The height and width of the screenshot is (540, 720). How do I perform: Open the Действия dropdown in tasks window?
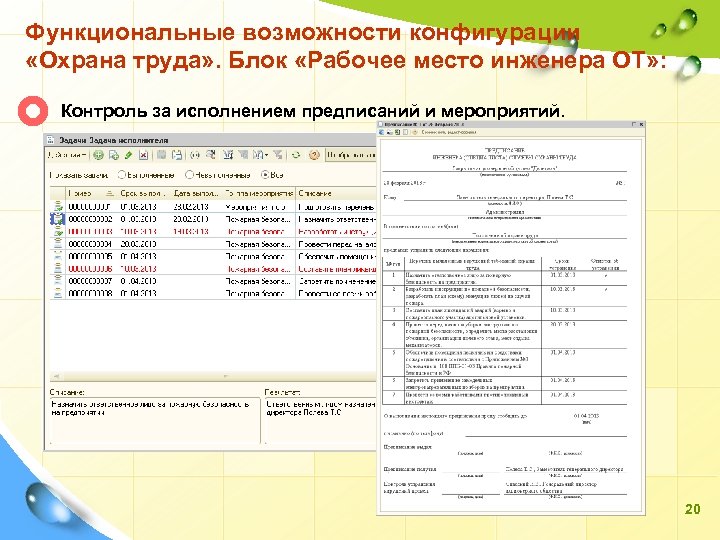(x=68, y=155)
